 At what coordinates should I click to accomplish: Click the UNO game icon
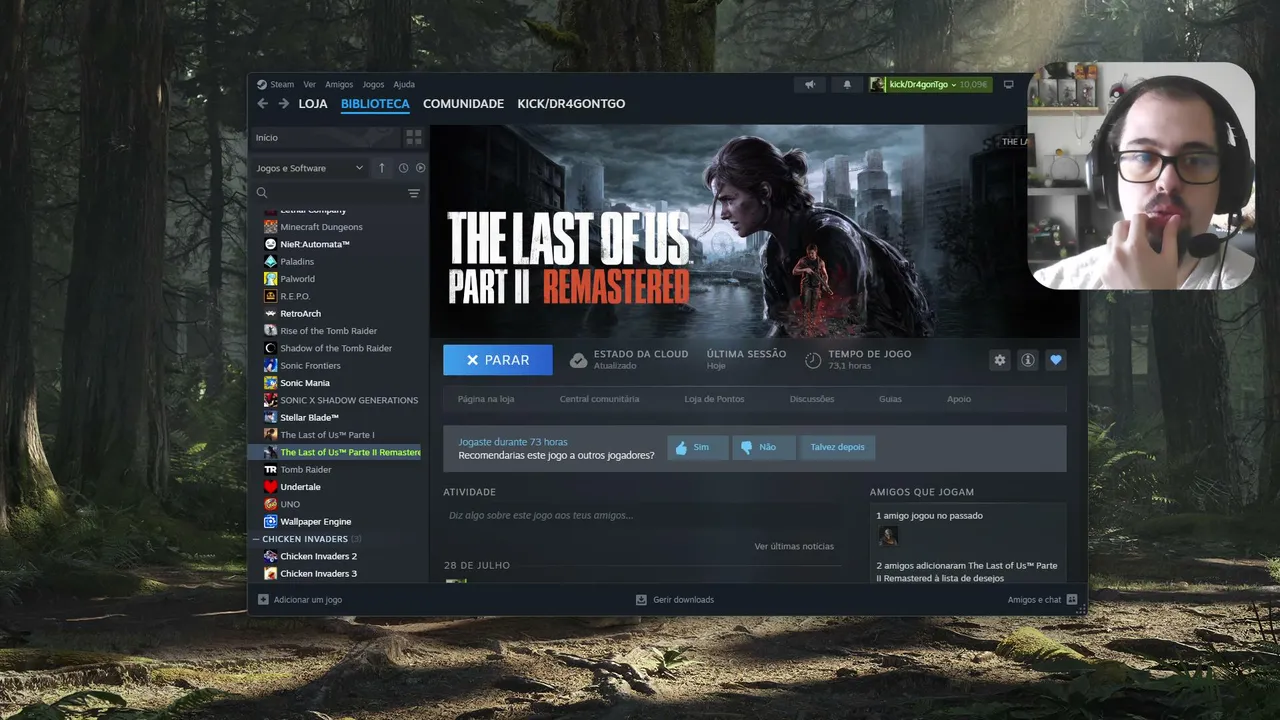(270, 504)
